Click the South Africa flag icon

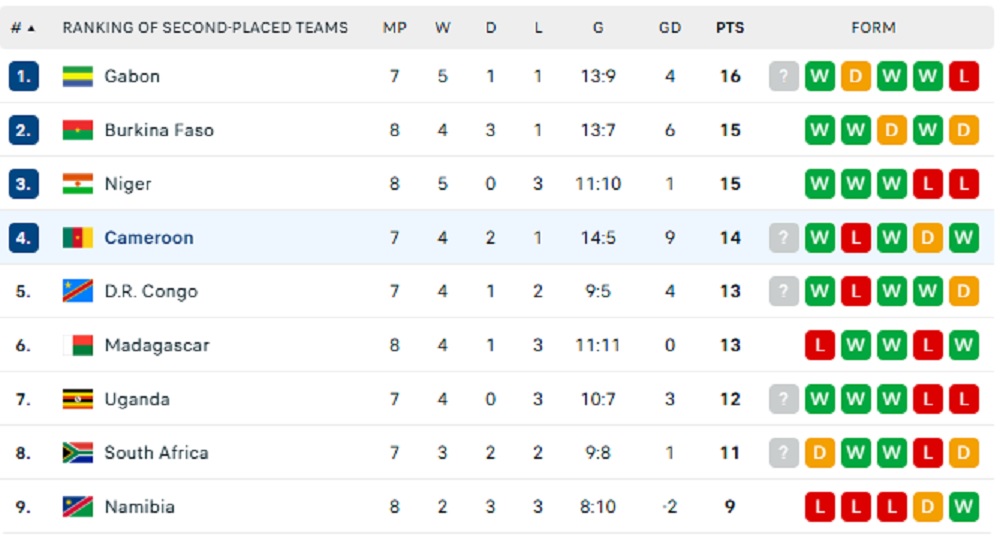(x=78, y=453)
